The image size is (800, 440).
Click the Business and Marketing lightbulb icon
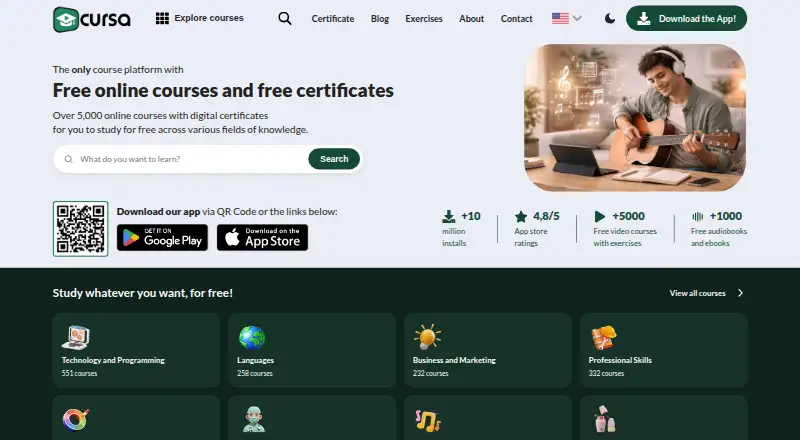pyautogui.click(x=427, y=337)
